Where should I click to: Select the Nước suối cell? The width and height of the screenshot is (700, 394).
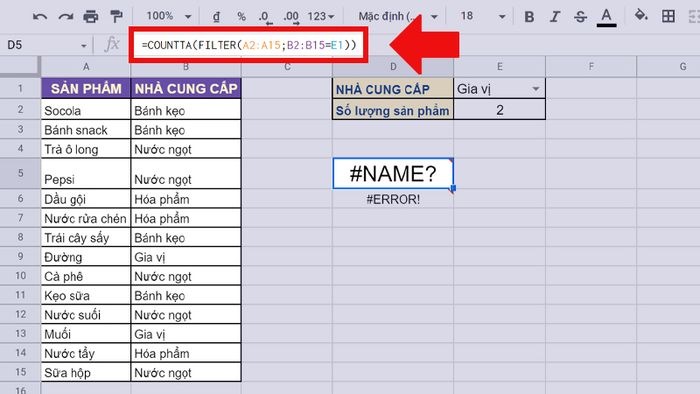coord(86,314)
